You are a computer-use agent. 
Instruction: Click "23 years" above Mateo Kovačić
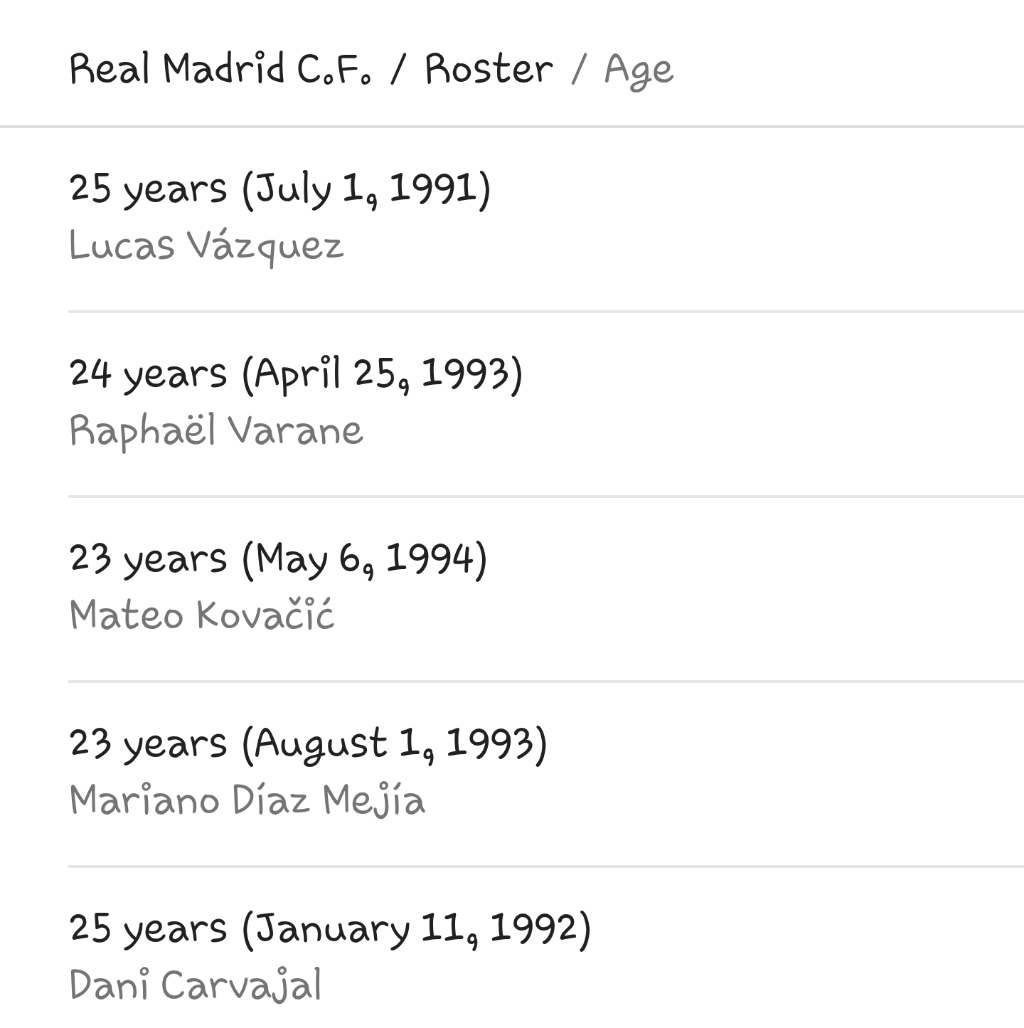pos(148,559)
